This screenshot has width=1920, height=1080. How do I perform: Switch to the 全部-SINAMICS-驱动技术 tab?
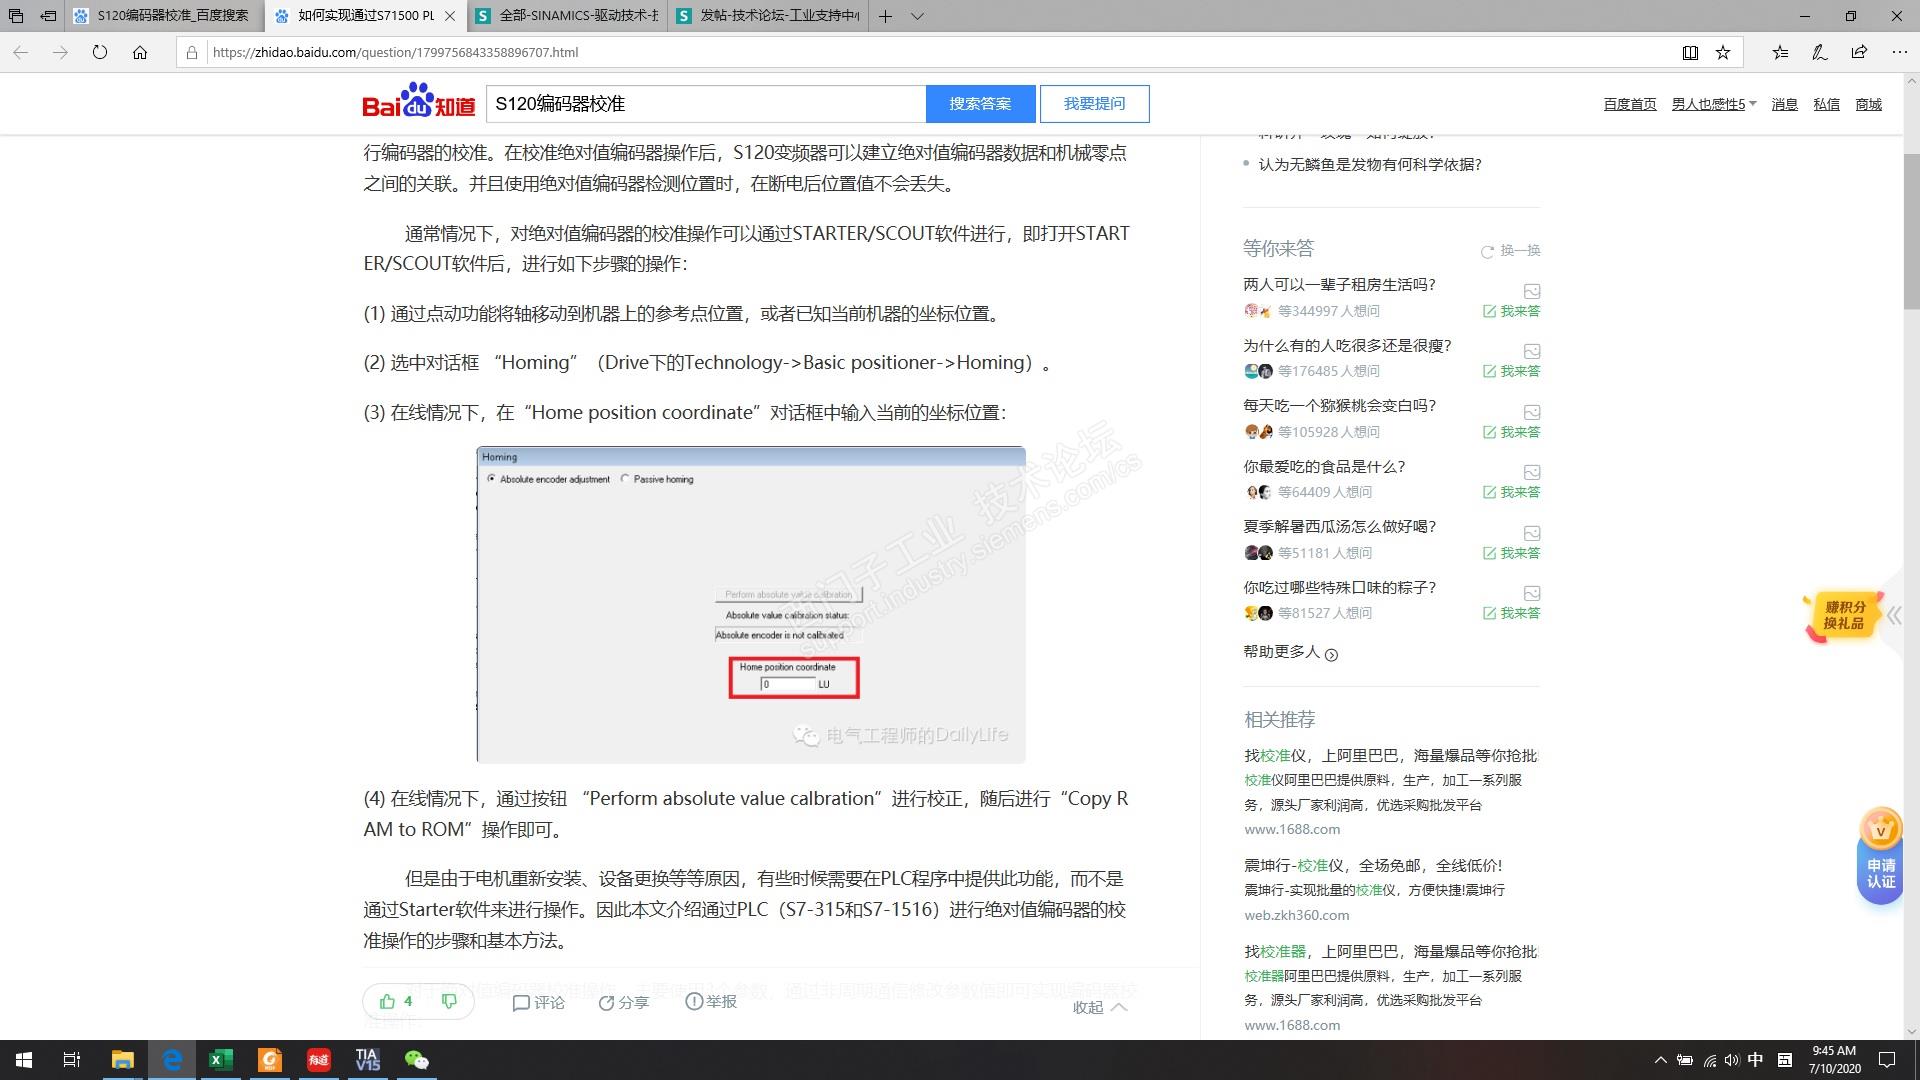click(575, 16)
